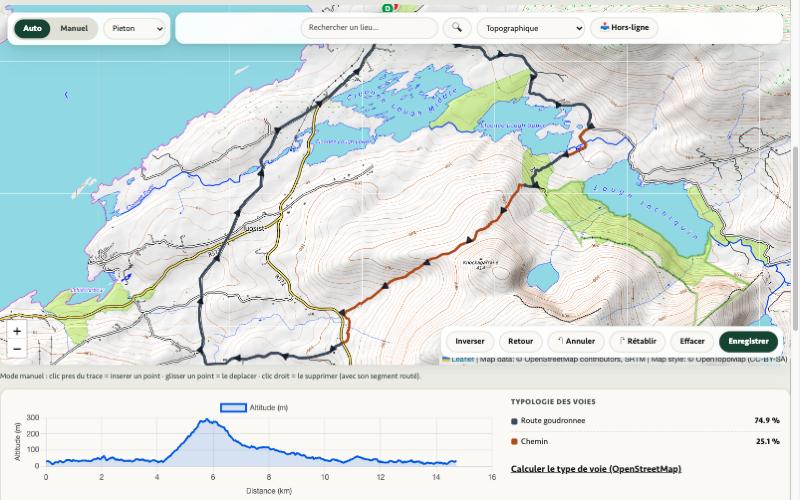Undo last action with Annuler
This screenshot has width=800, height=500.
coord(576,341)
